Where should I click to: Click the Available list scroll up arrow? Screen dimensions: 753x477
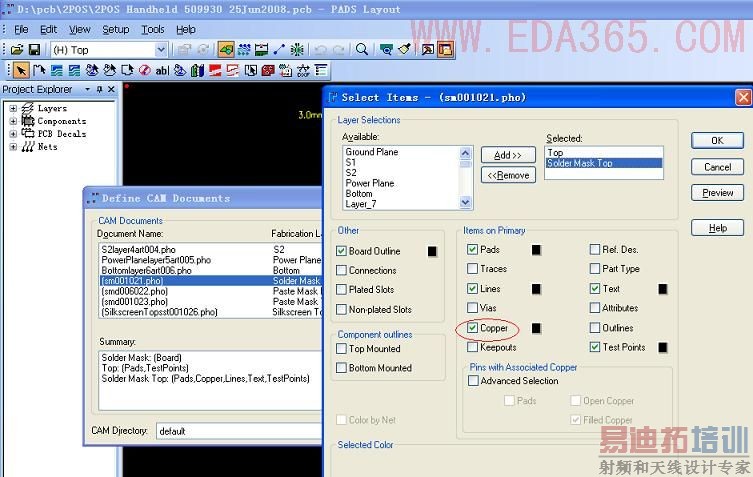(x=465, y=153)
